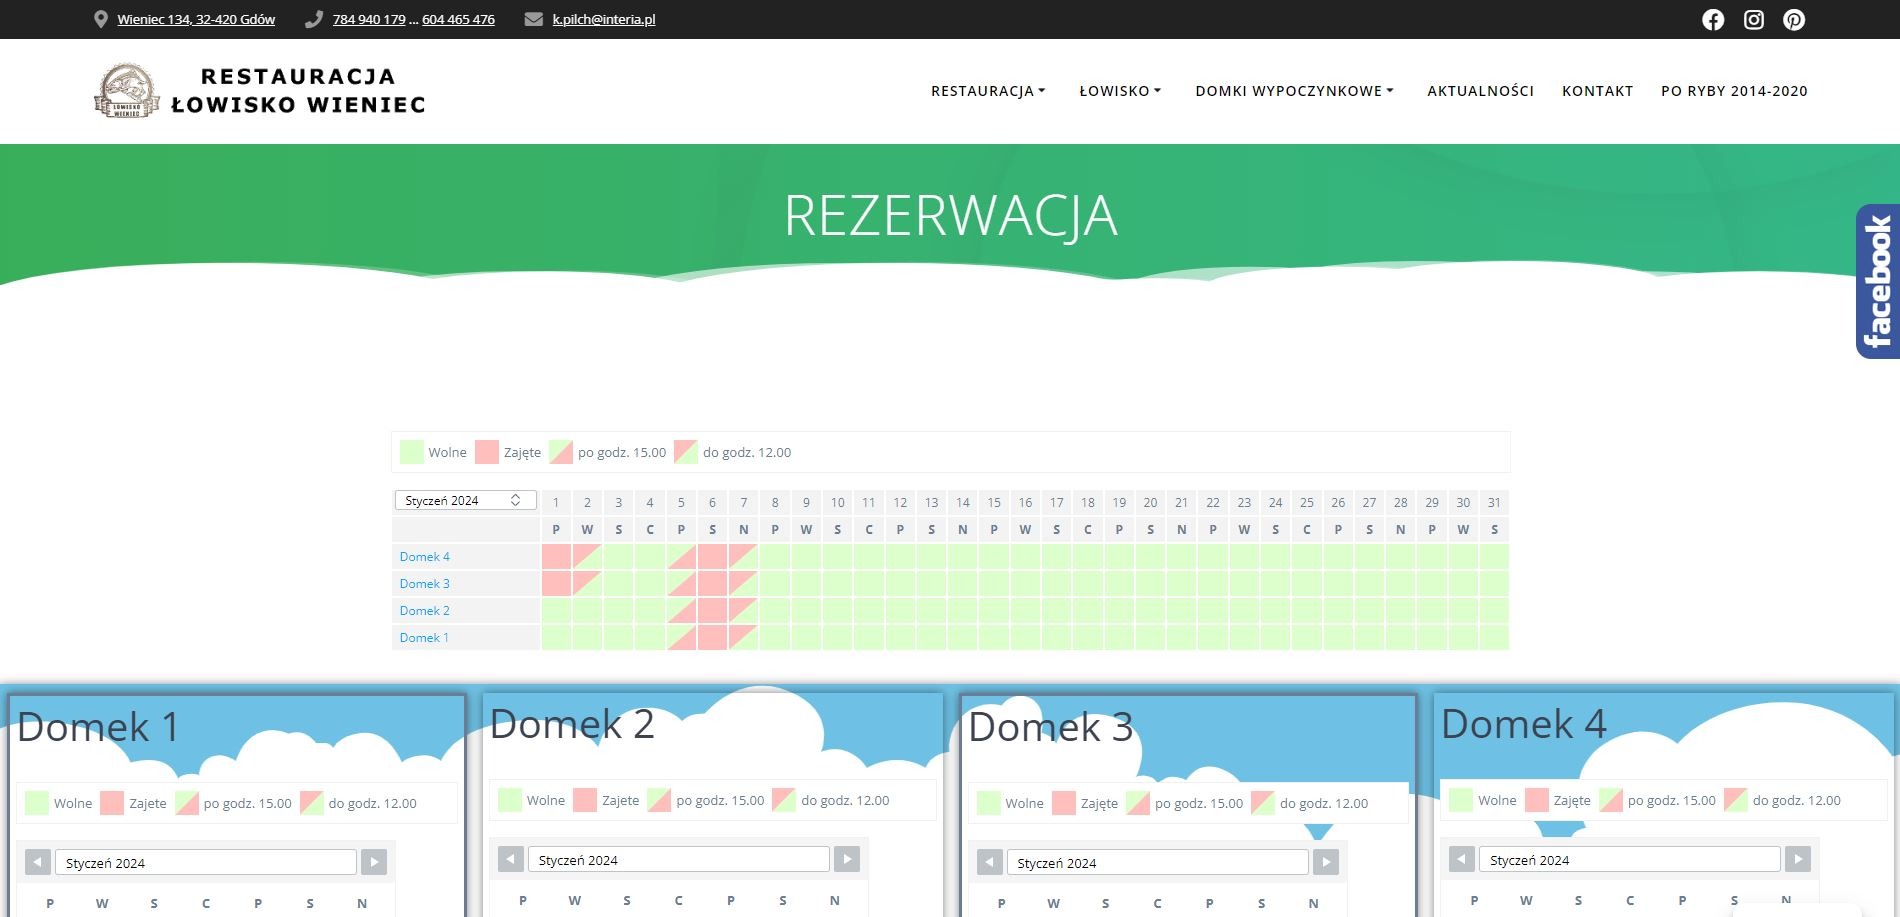Select an occupied date cell for Domek 4
This screenshot has height=917, width=1900.
tap(556, 556)
